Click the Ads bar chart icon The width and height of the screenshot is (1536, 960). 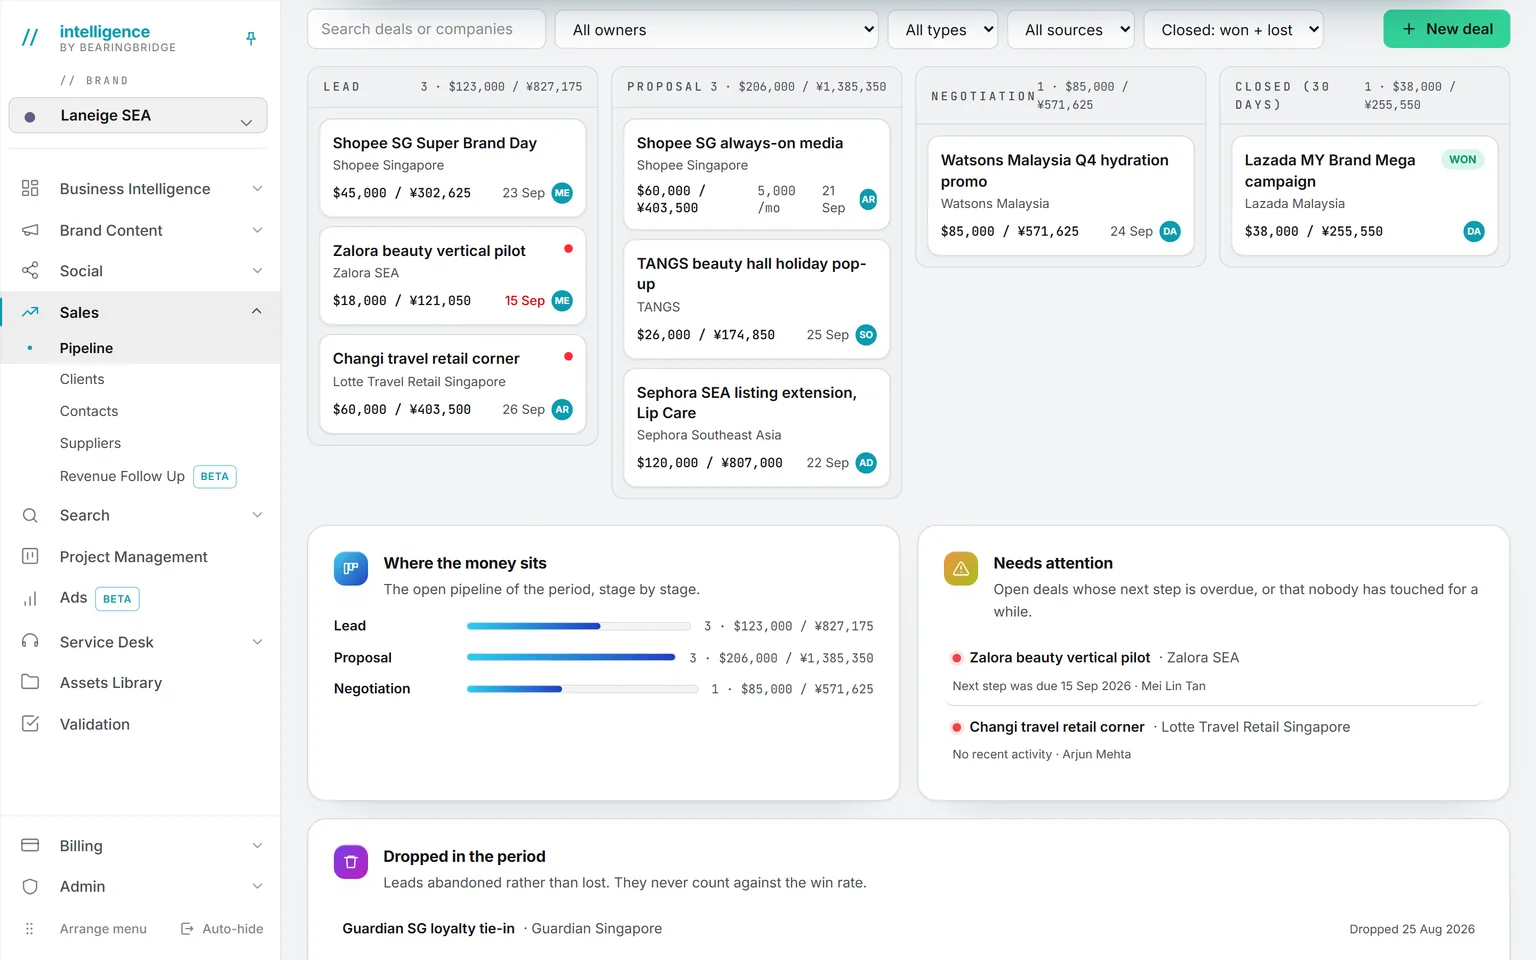30,598
